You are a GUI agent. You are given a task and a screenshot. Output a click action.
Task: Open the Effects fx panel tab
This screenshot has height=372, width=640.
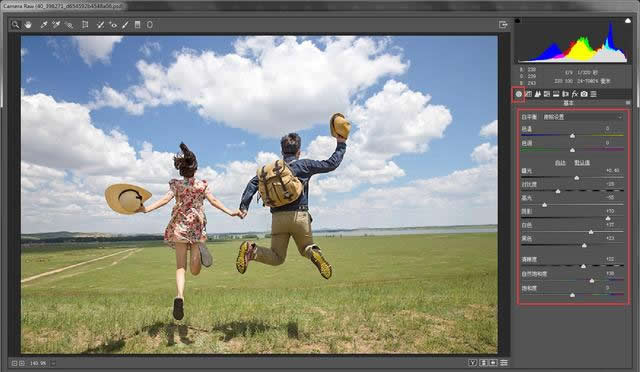point(575,94)
